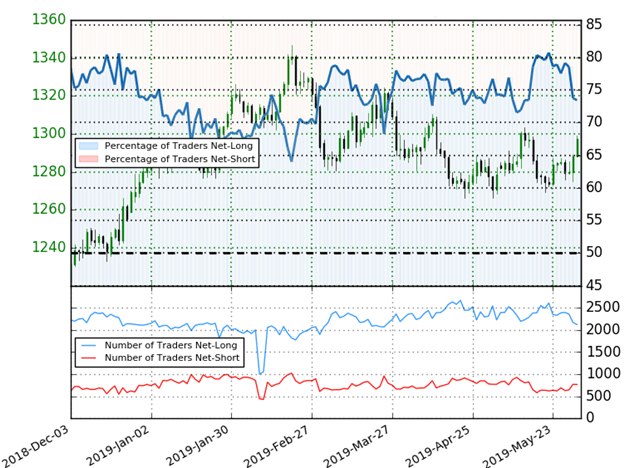Click the pink Net-Short percentage swatch
624x468 pixels.
(88, 159)
